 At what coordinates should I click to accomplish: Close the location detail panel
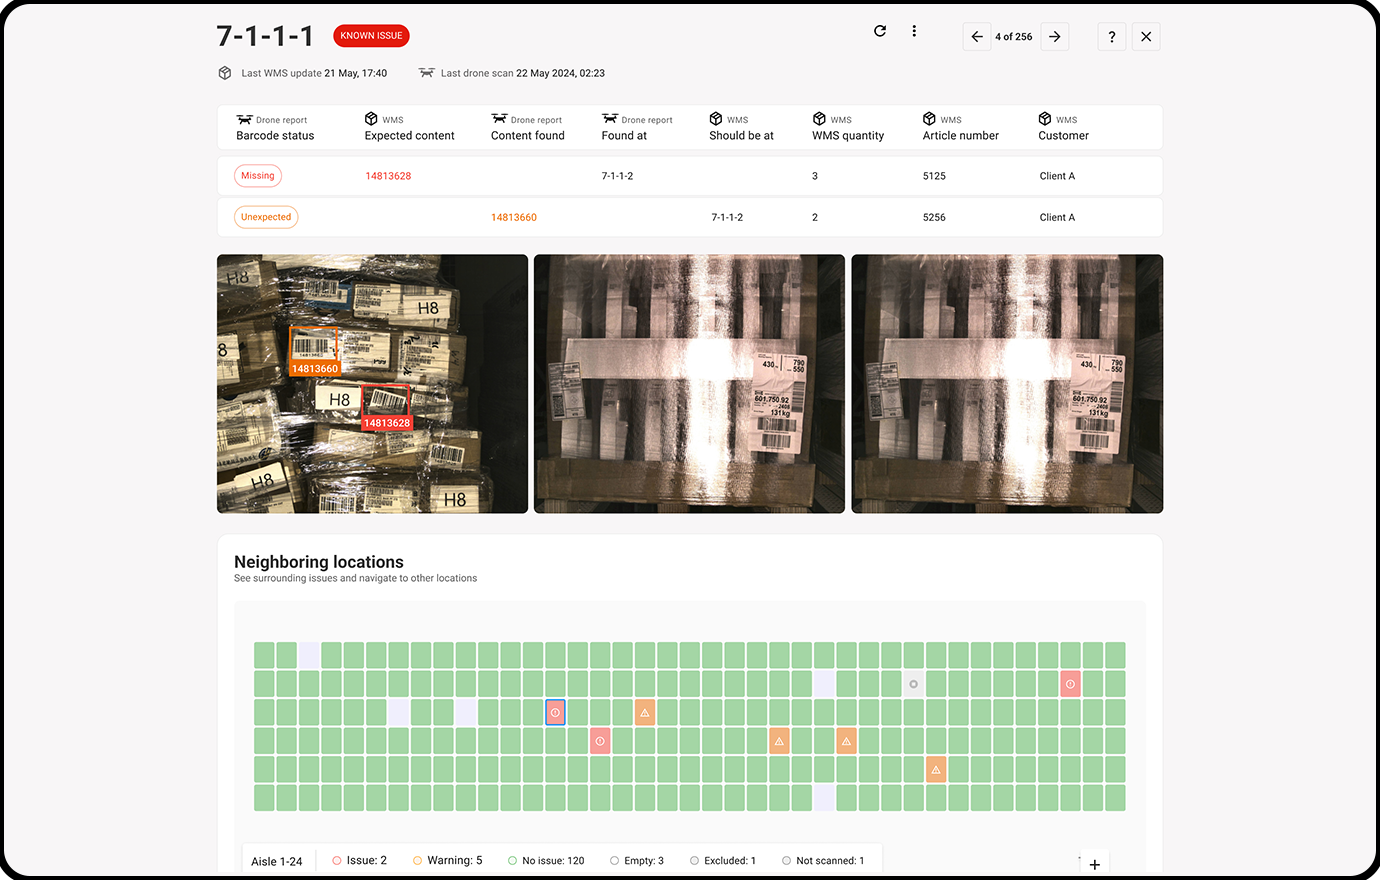[1146, 37]
